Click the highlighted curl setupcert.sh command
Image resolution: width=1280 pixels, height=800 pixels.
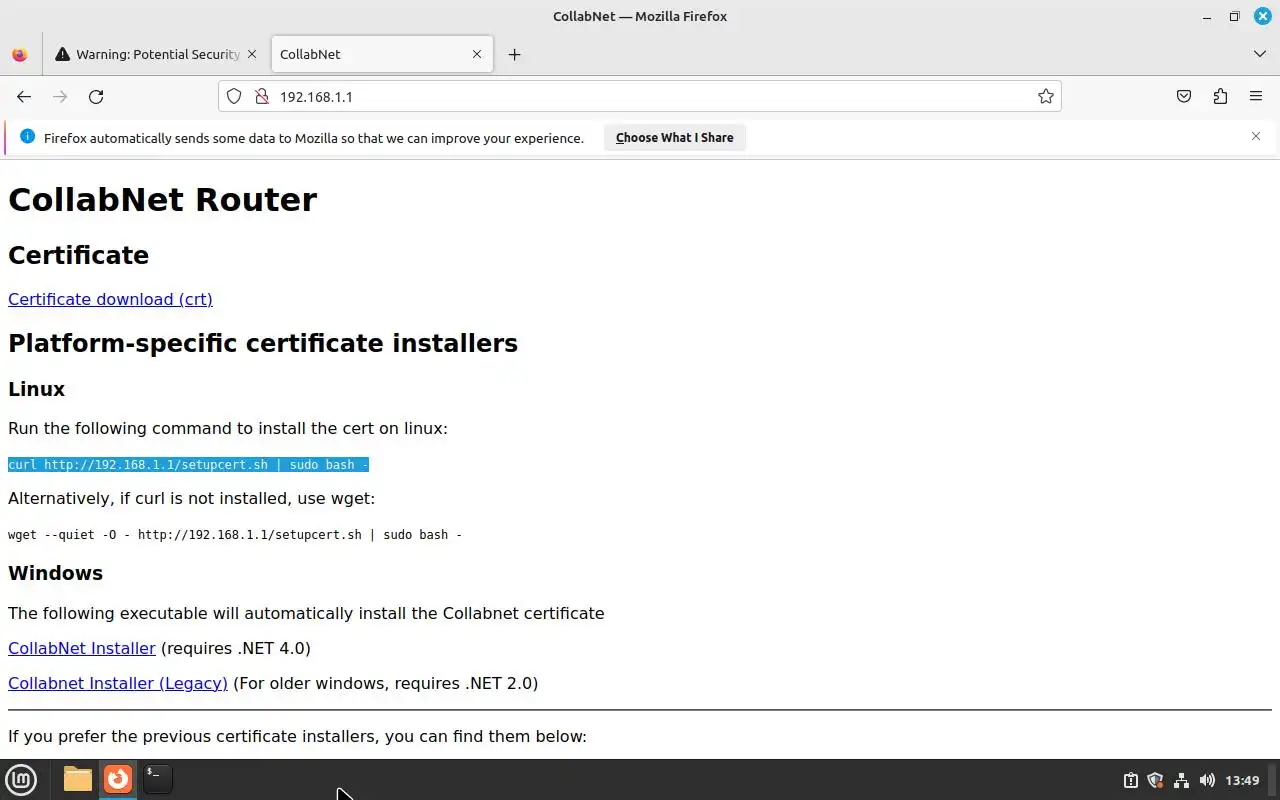pyautogui.click(x=188, y=465)
